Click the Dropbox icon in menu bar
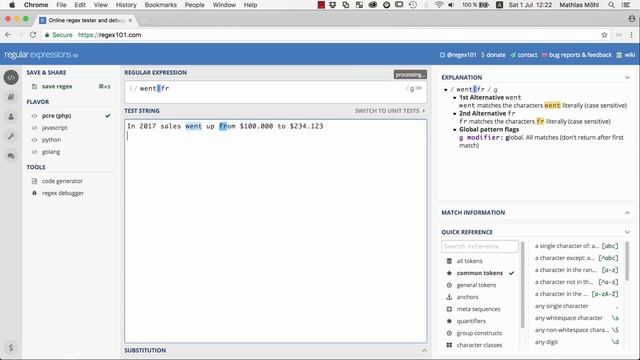Screen dimensions: 640x360 point(333,5)
